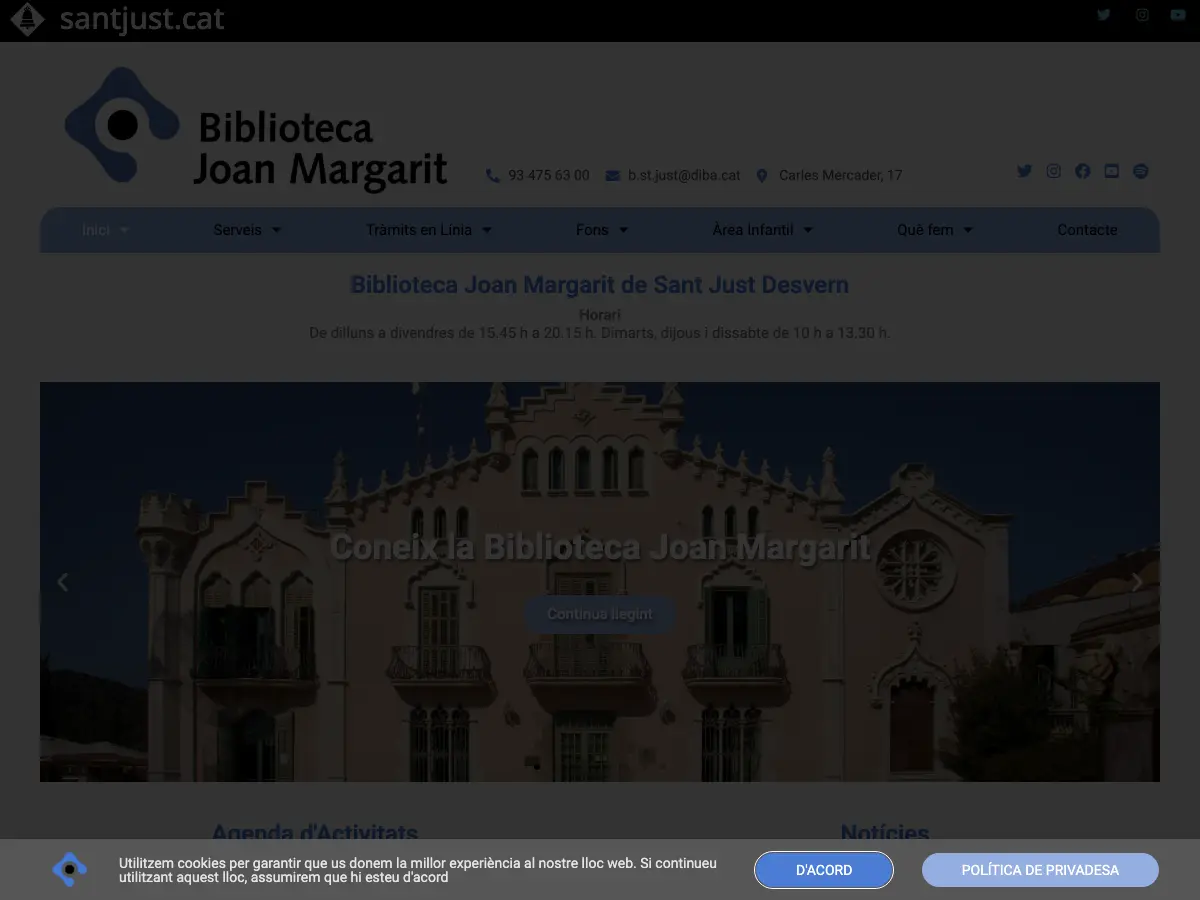Open the library's YouTube icon beside Facebook
Image resolution: width=1200 pixels, height=900 pixels.
[x=1112, y=171]
